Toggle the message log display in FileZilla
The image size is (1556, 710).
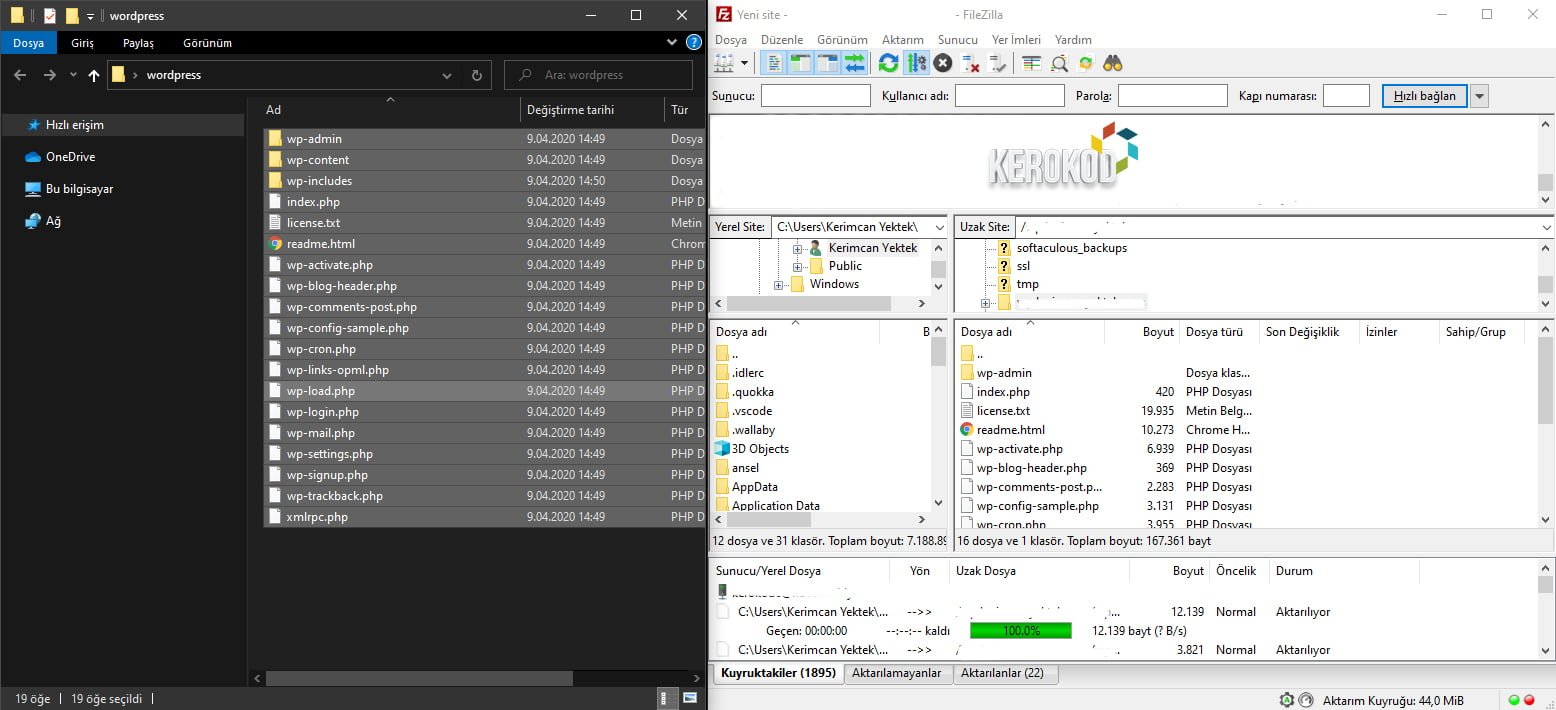click(x=774, y=63)
